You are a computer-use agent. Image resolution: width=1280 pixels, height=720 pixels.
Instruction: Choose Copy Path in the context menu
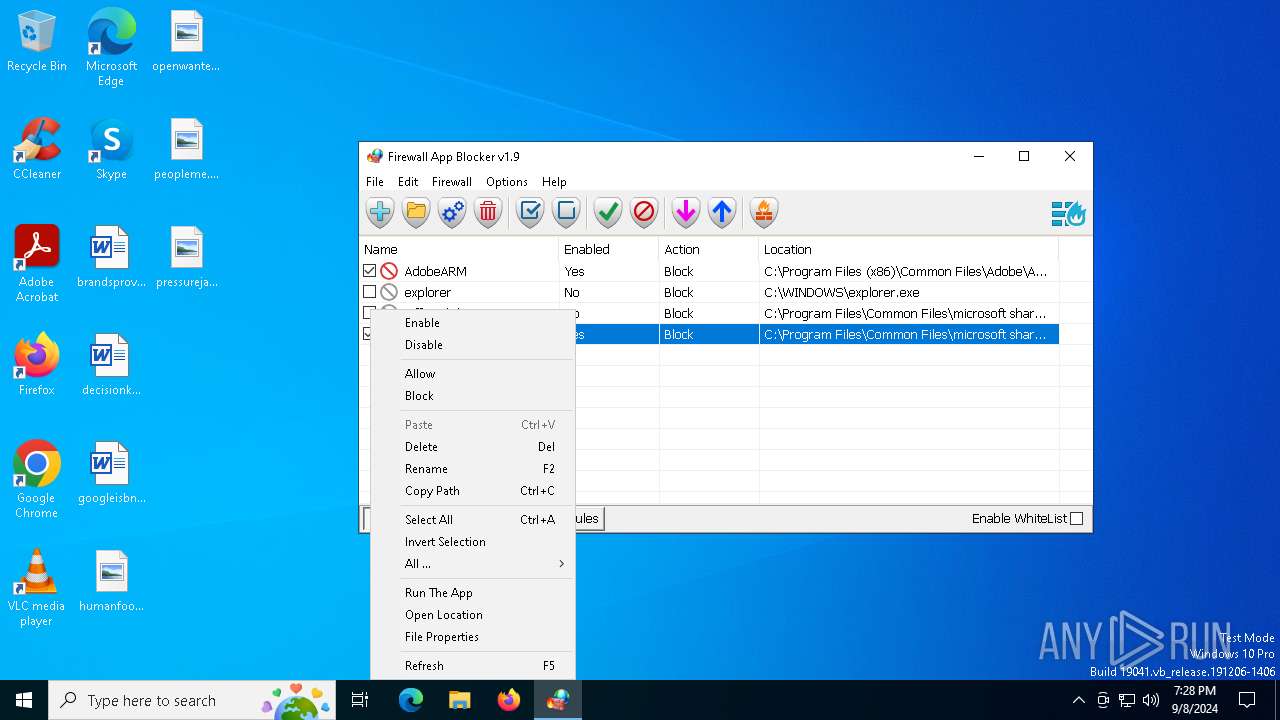[x=473, y=491]
